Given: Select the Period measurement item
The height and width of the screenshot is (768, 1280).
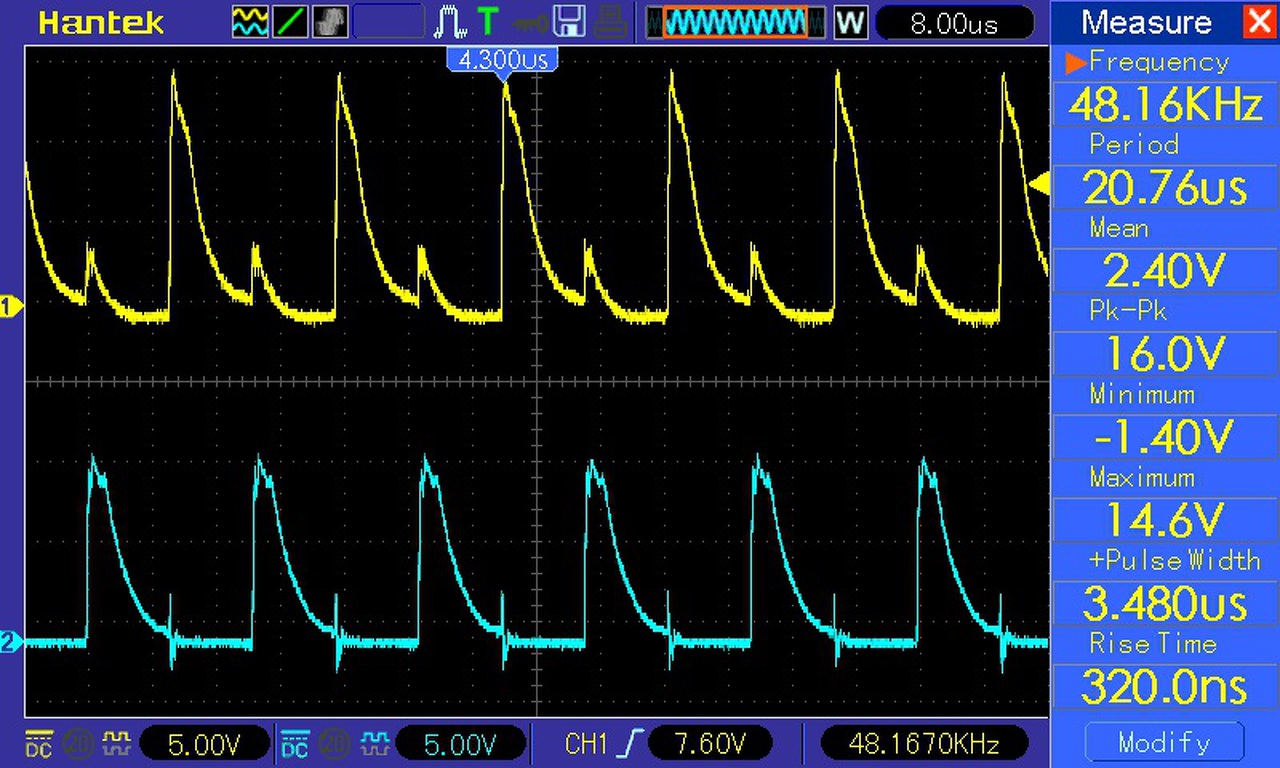Looking at the screenshot, I should pyautogui.click(x=1134, y=145).
